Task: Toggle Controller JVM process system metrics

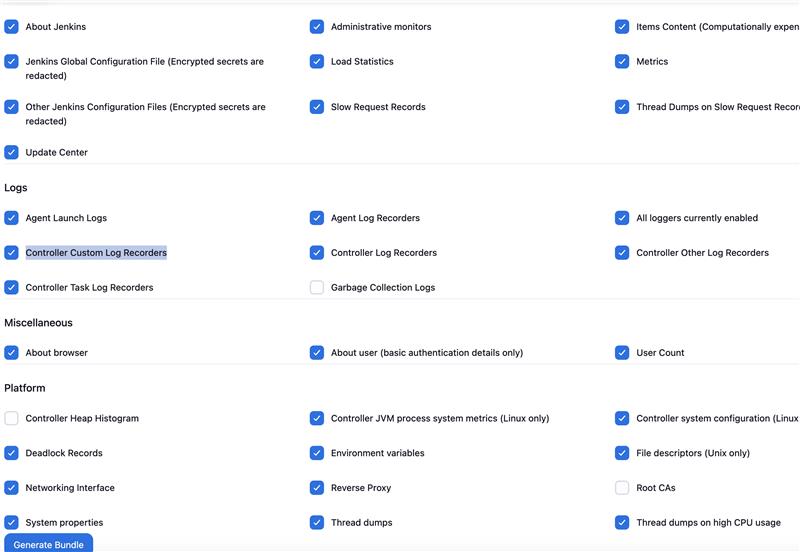Action: pos(317,418)
